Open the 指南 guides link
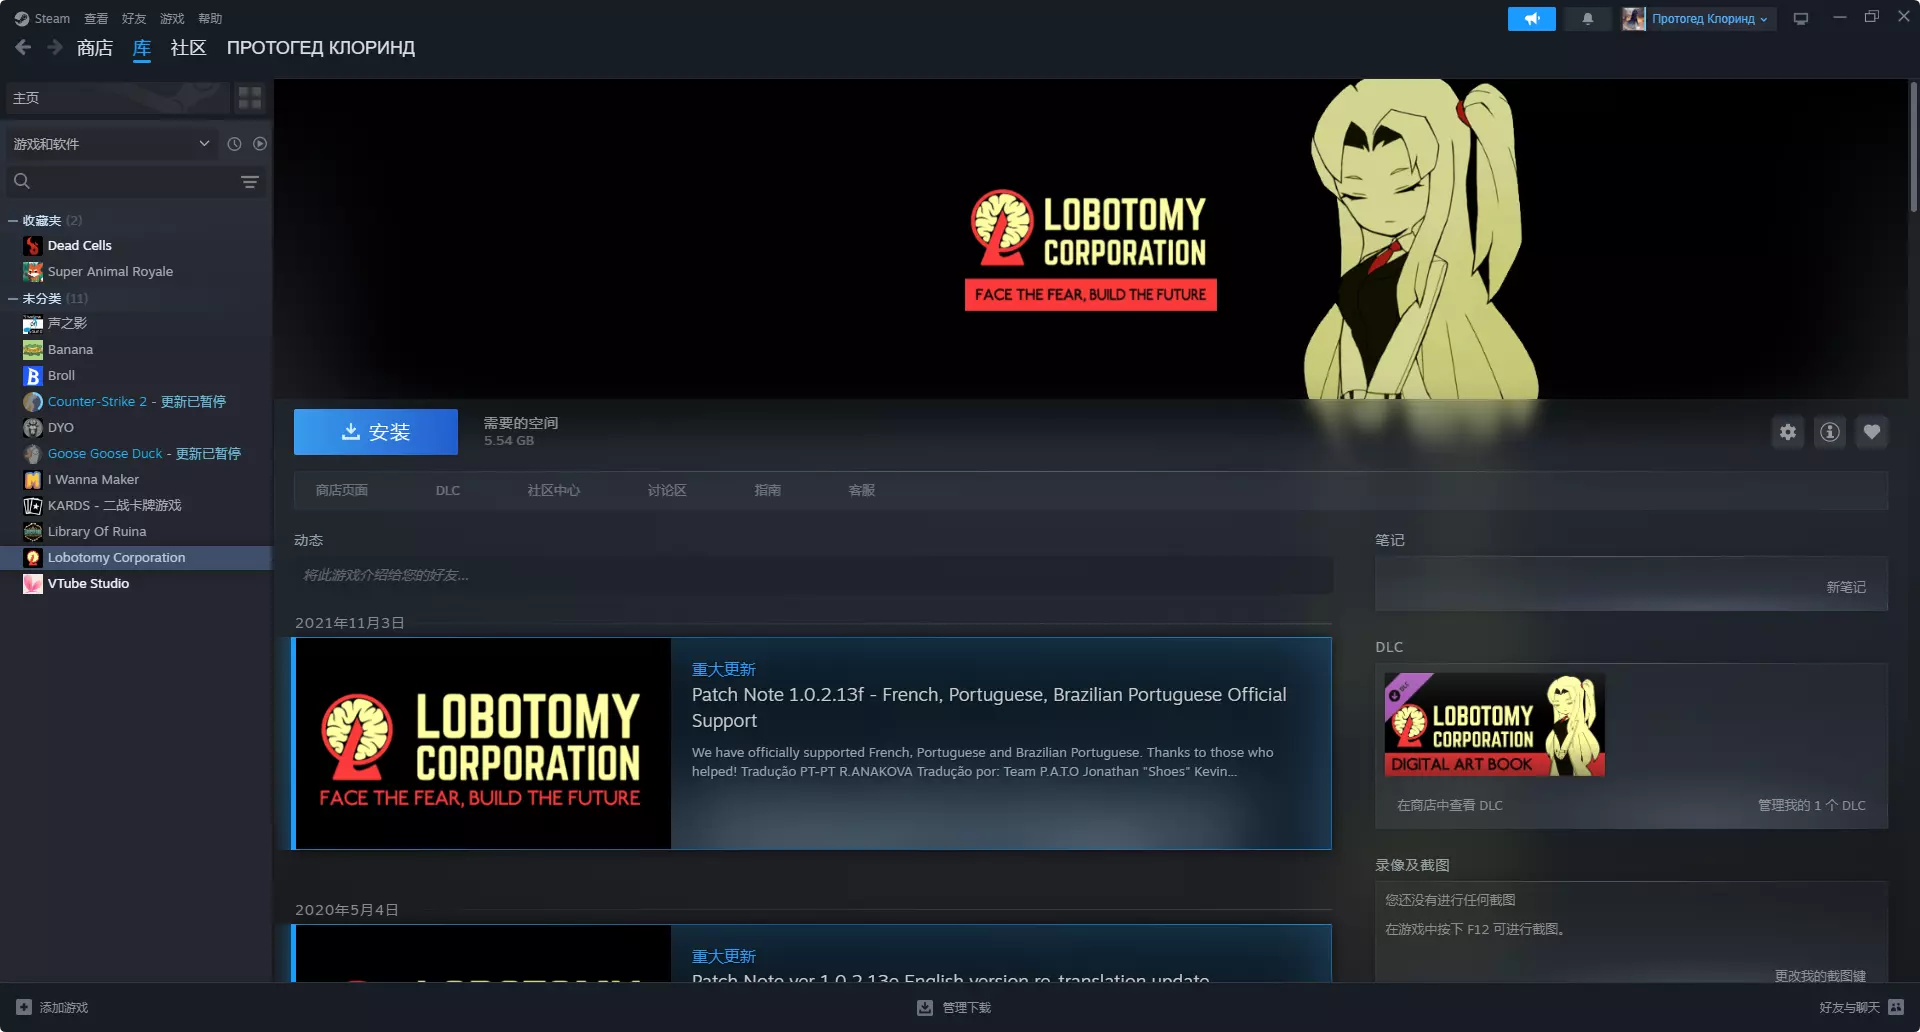 pyautogui.click(x=768, y=490)
